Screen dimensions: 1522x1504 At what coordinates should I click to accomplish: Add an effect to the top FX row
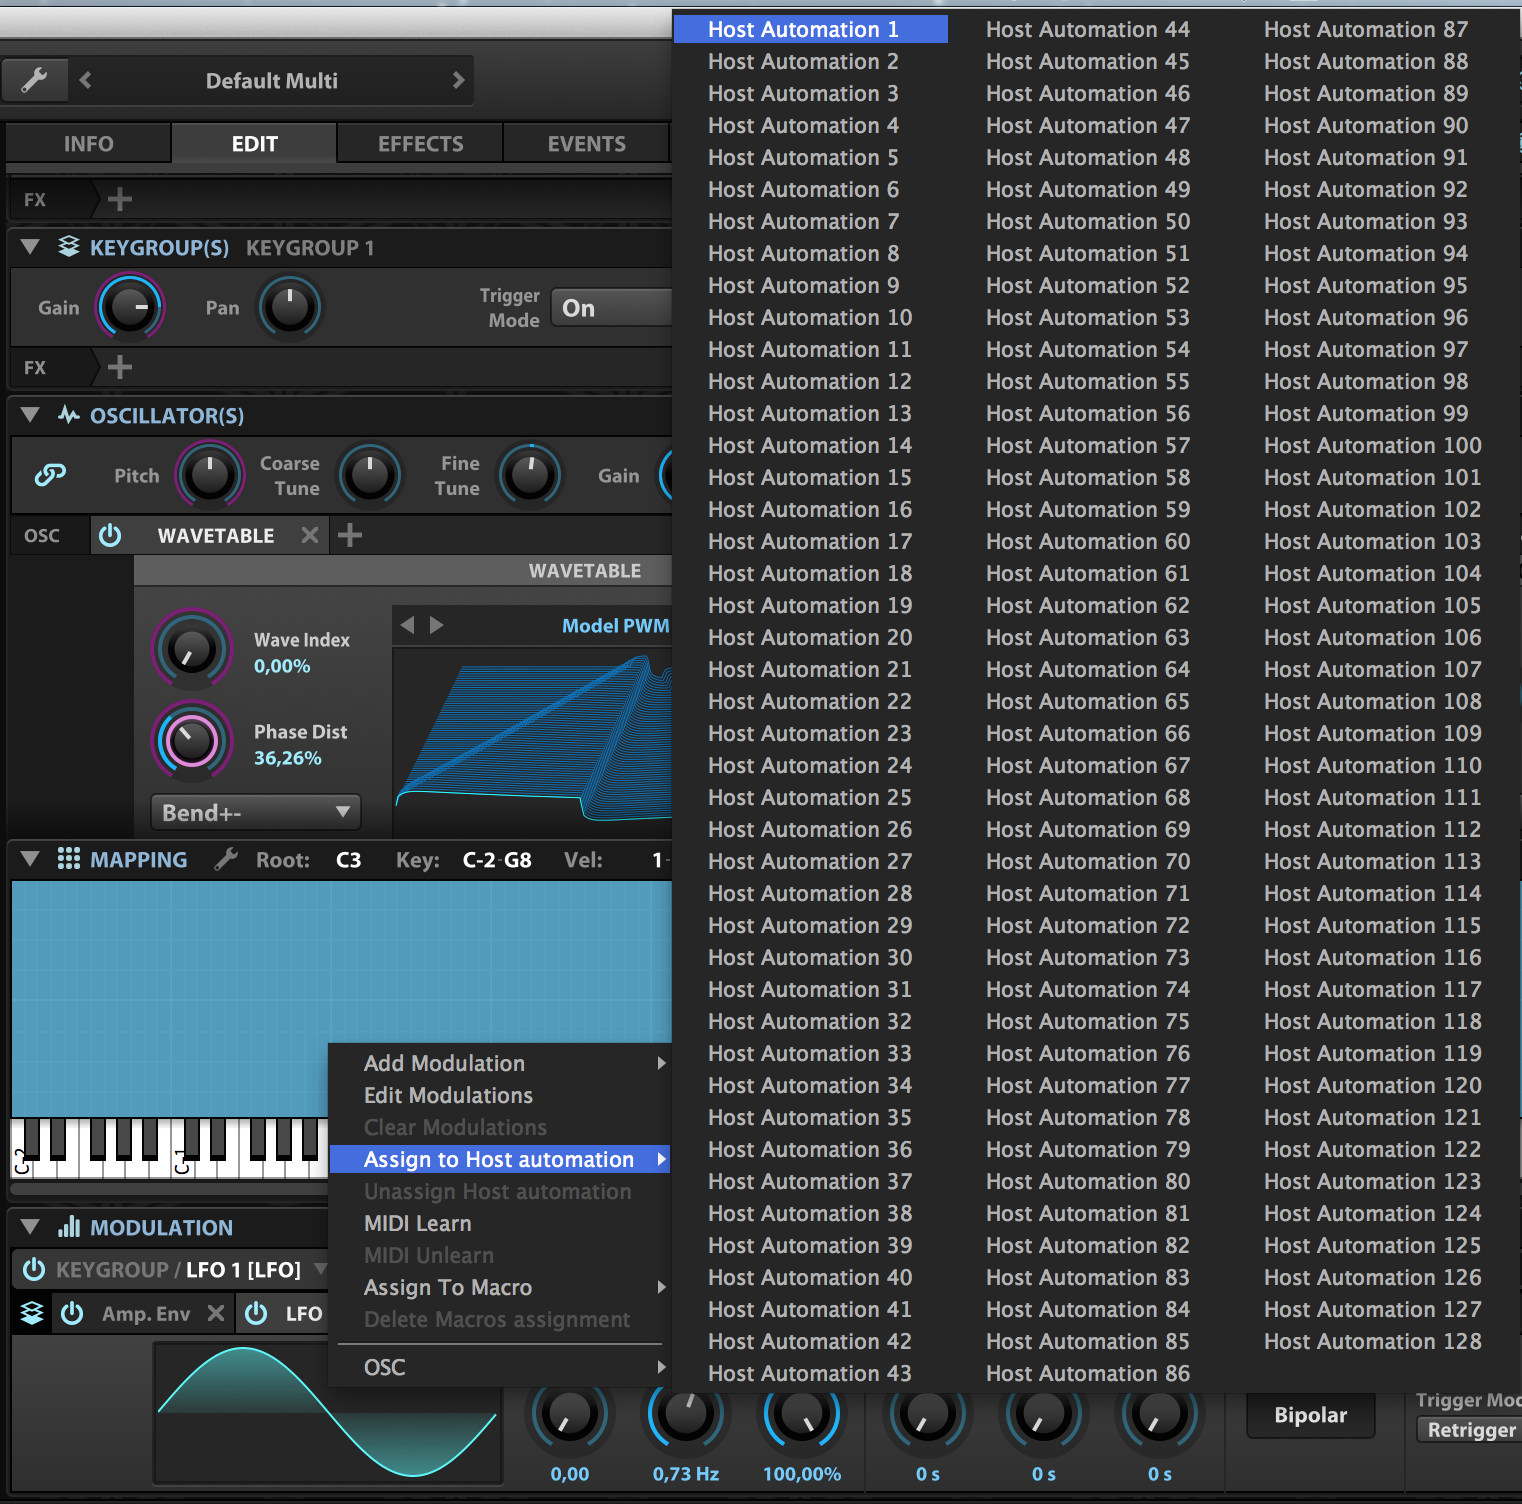pyautogui.click(x=120, y=200)
